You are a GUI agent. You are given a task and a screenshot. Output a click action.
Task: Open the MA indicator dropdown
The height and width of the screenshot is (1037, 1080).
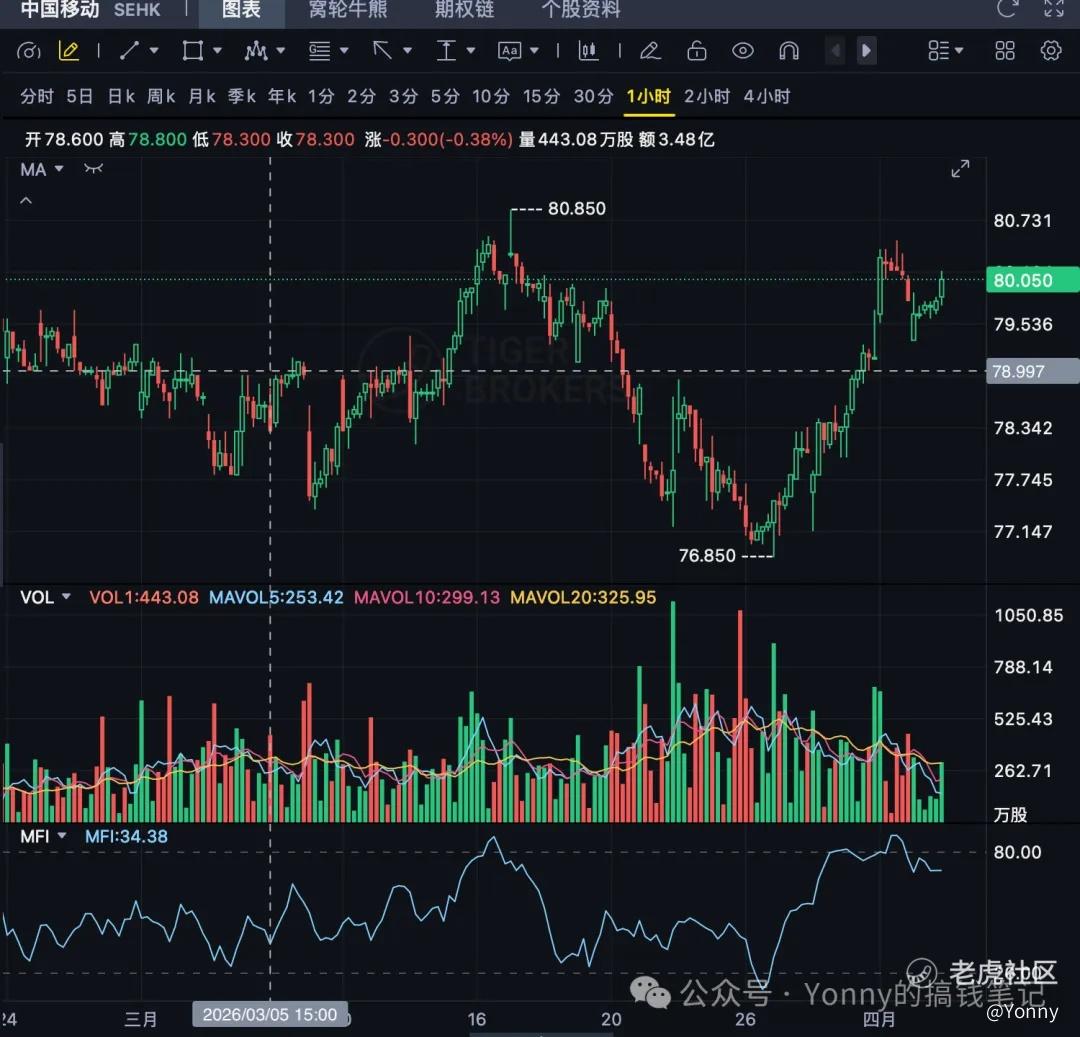click(58, 169)
